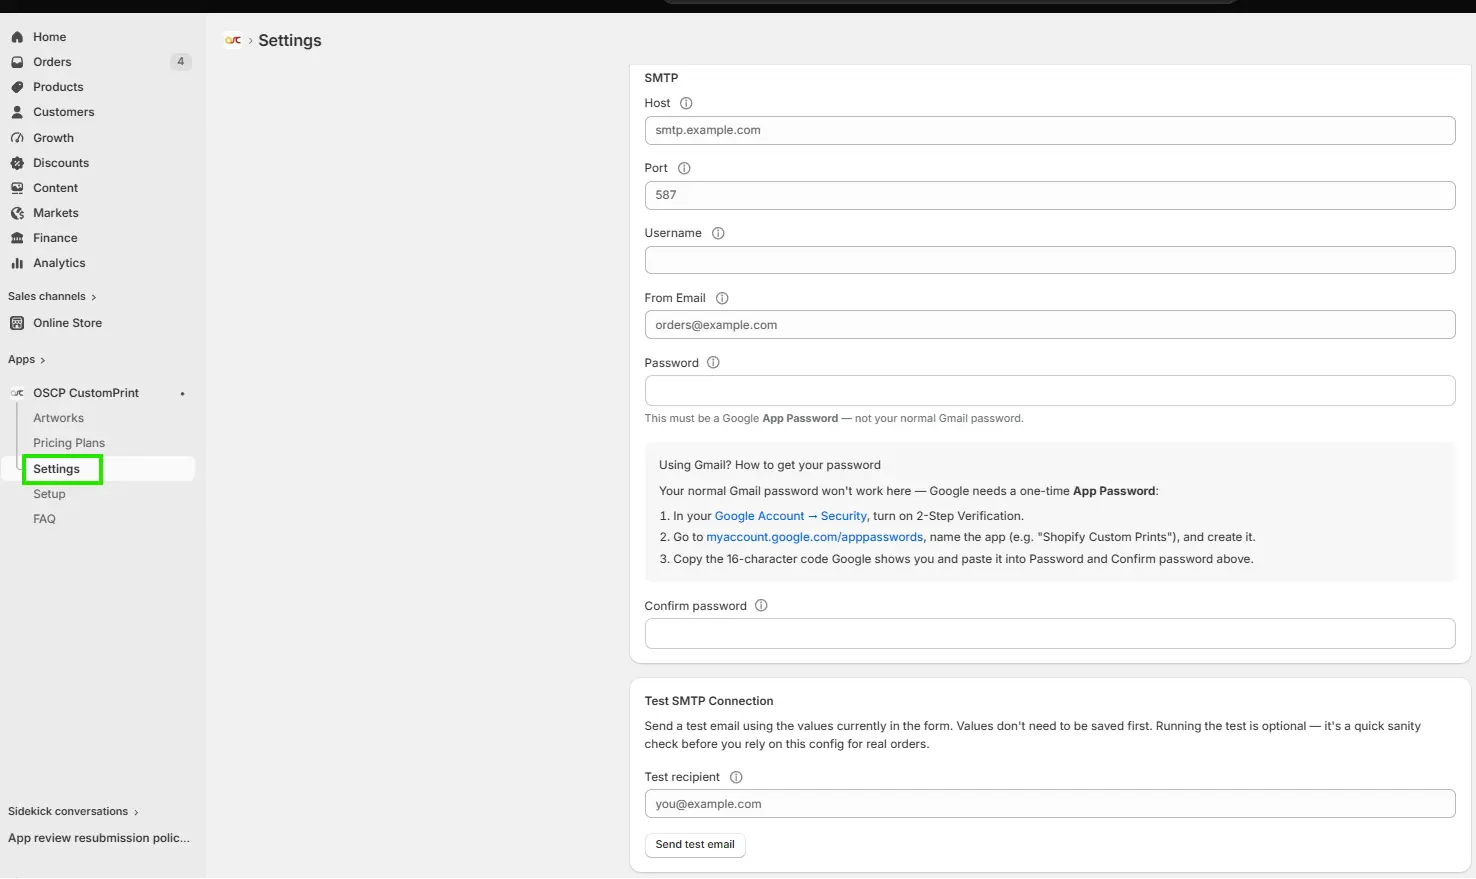Image resolution: width=1476 pixels, height=879 pixels.
Task: Show the Port field info icon
Action: (x=684, y=168)
